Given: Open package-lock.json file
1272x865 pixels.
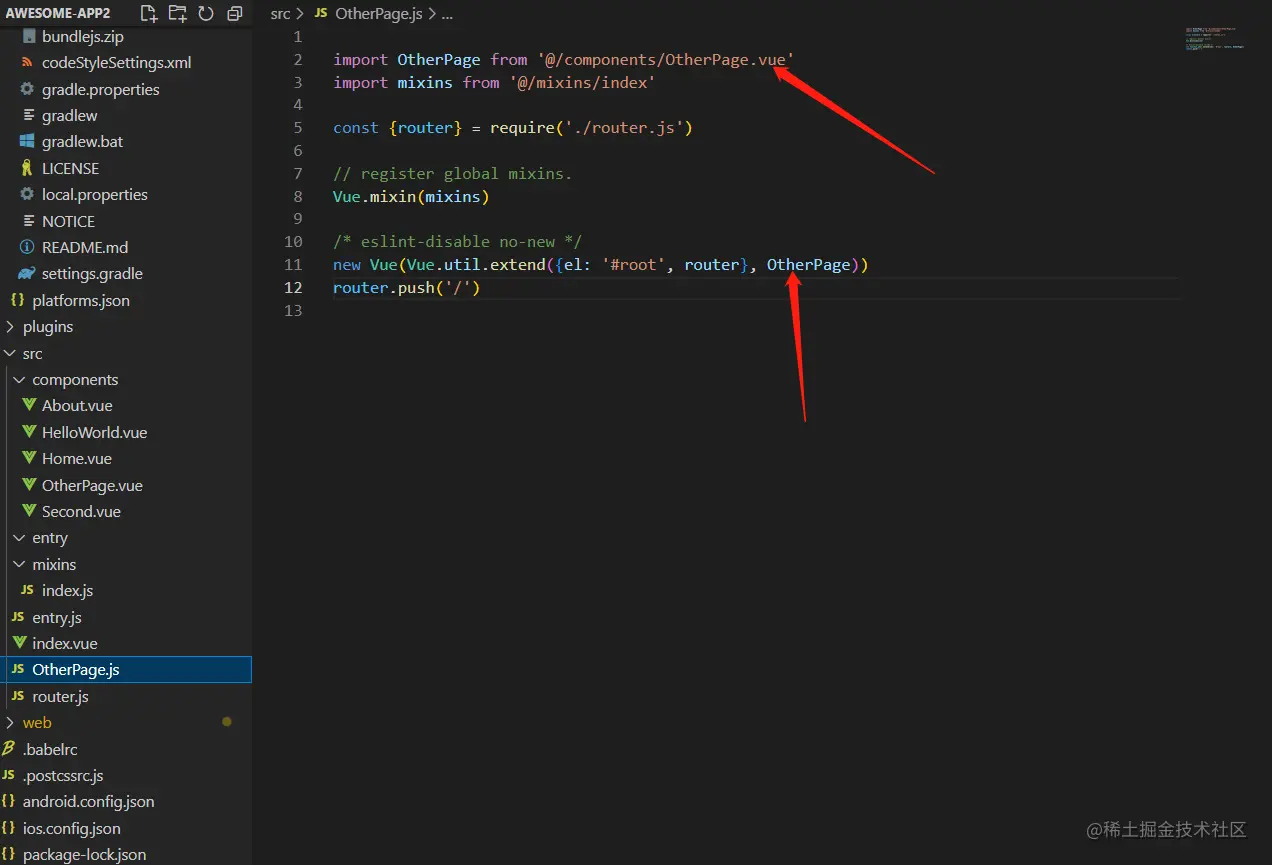Looking at the screenshot, I should 84,854.
